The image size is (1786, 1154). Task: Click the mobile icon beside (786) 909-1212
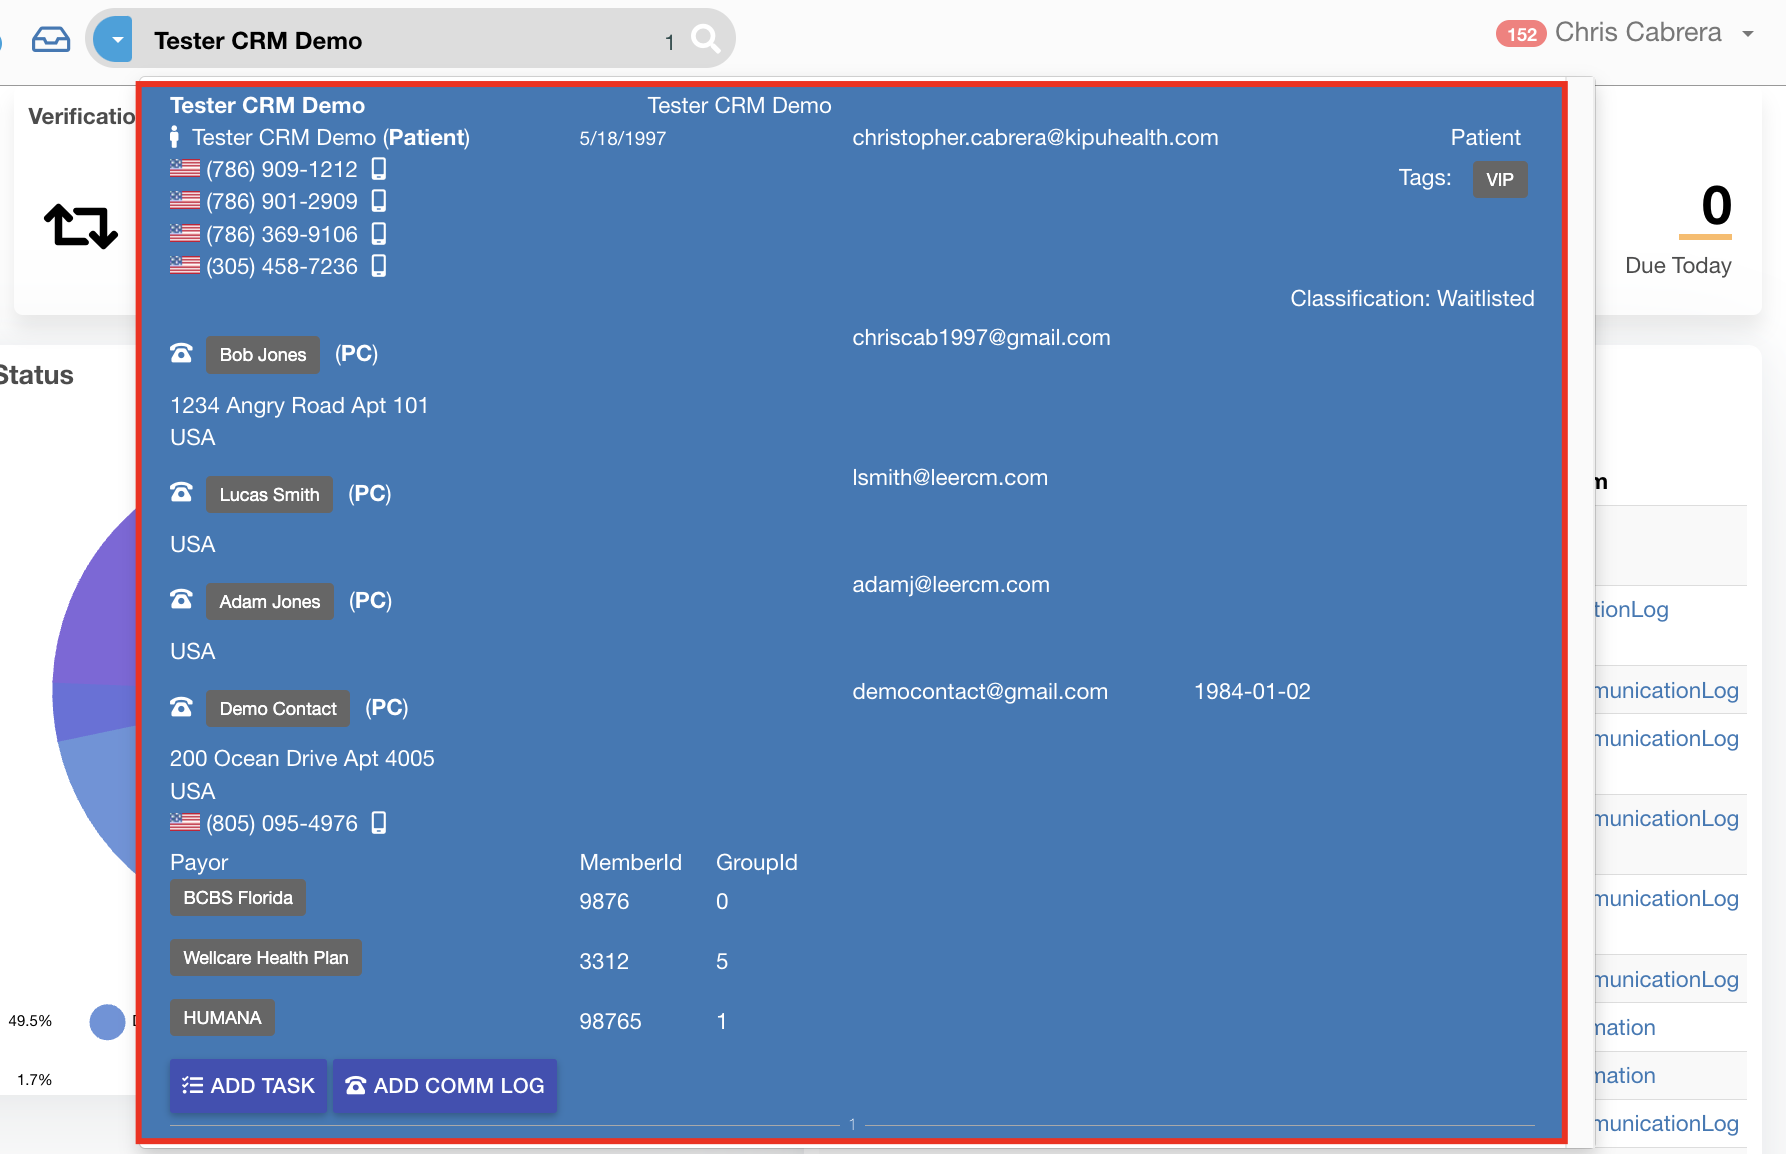click(x=379, y=169)
